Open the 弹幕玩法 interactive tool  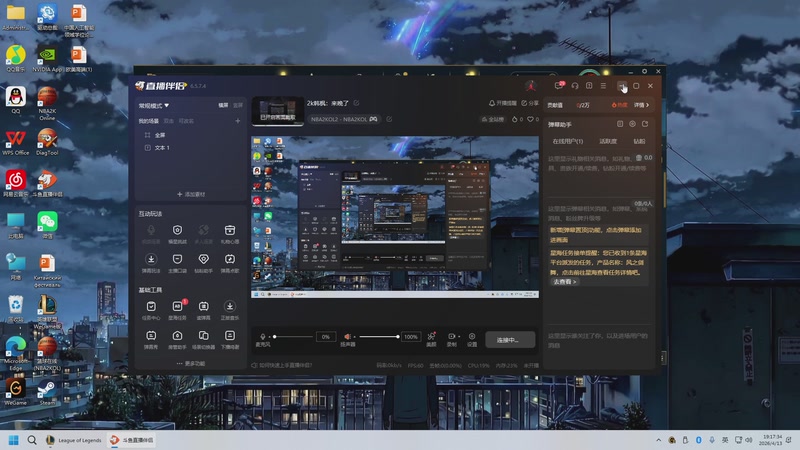tap(151, 263)
